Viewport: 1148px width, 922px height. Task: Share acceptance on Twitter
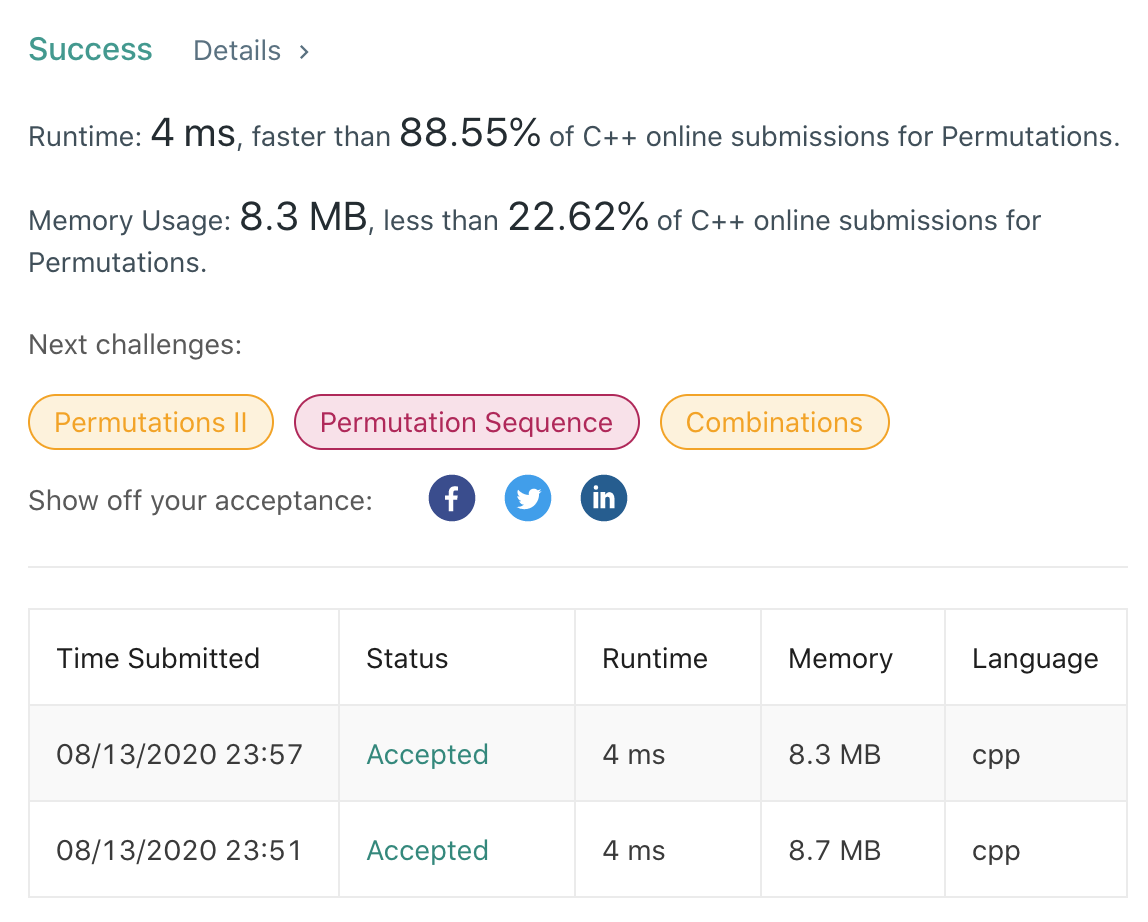coord(528,497)
